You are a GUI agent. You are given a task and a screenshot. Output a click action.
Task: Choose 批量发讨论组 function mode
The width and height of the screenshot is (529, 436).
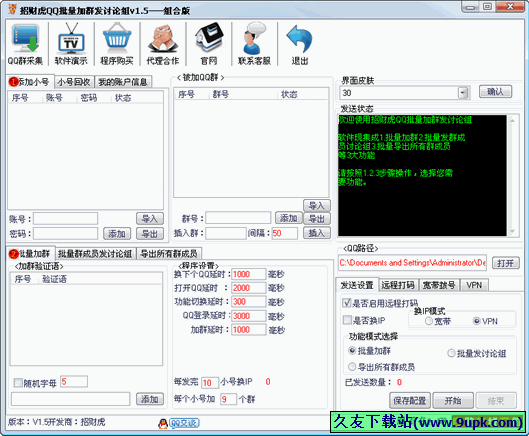point(451,353)
